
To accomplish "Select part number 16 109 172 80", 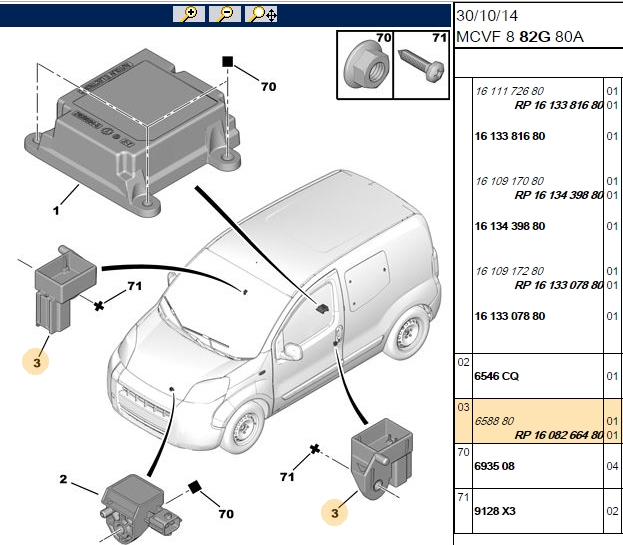I will (x=509, y=271).
